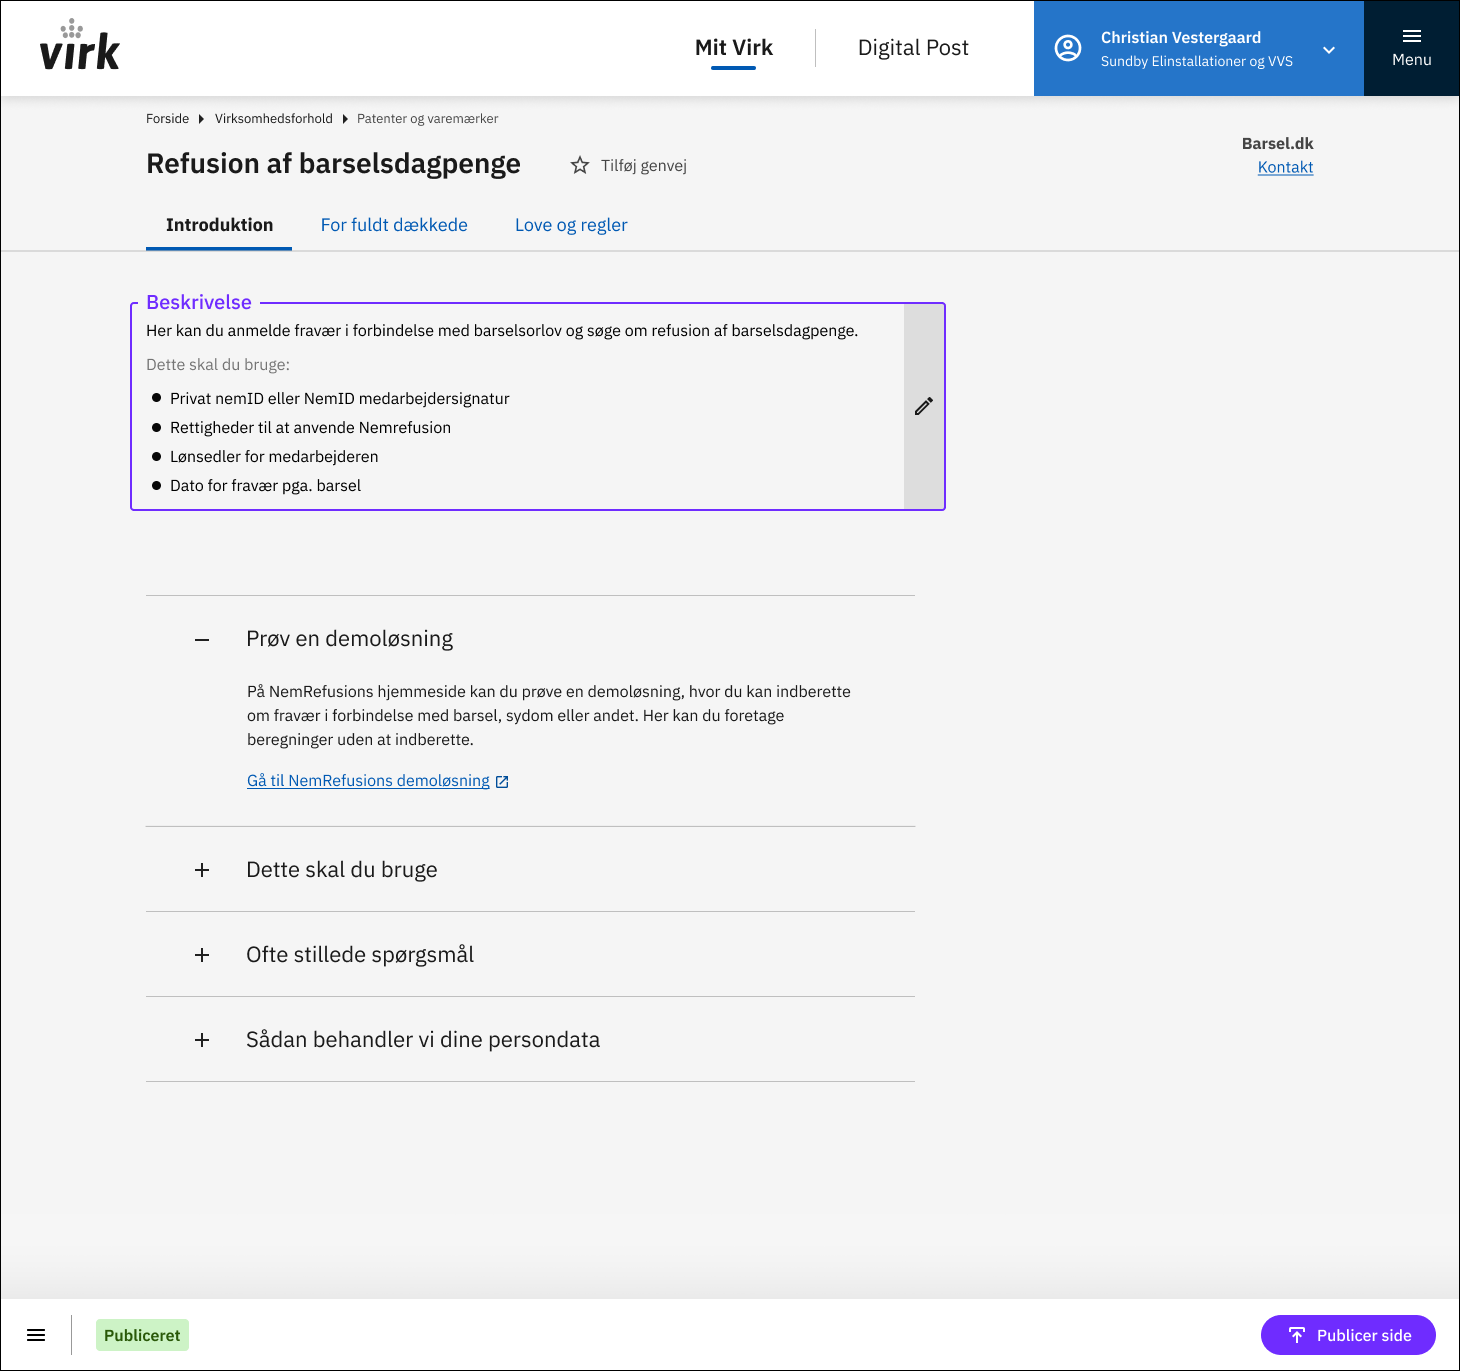The width and height of the screenshot is (1460, 1371).
Task: Open Digital Post
Action: click(x=913, y=48)
